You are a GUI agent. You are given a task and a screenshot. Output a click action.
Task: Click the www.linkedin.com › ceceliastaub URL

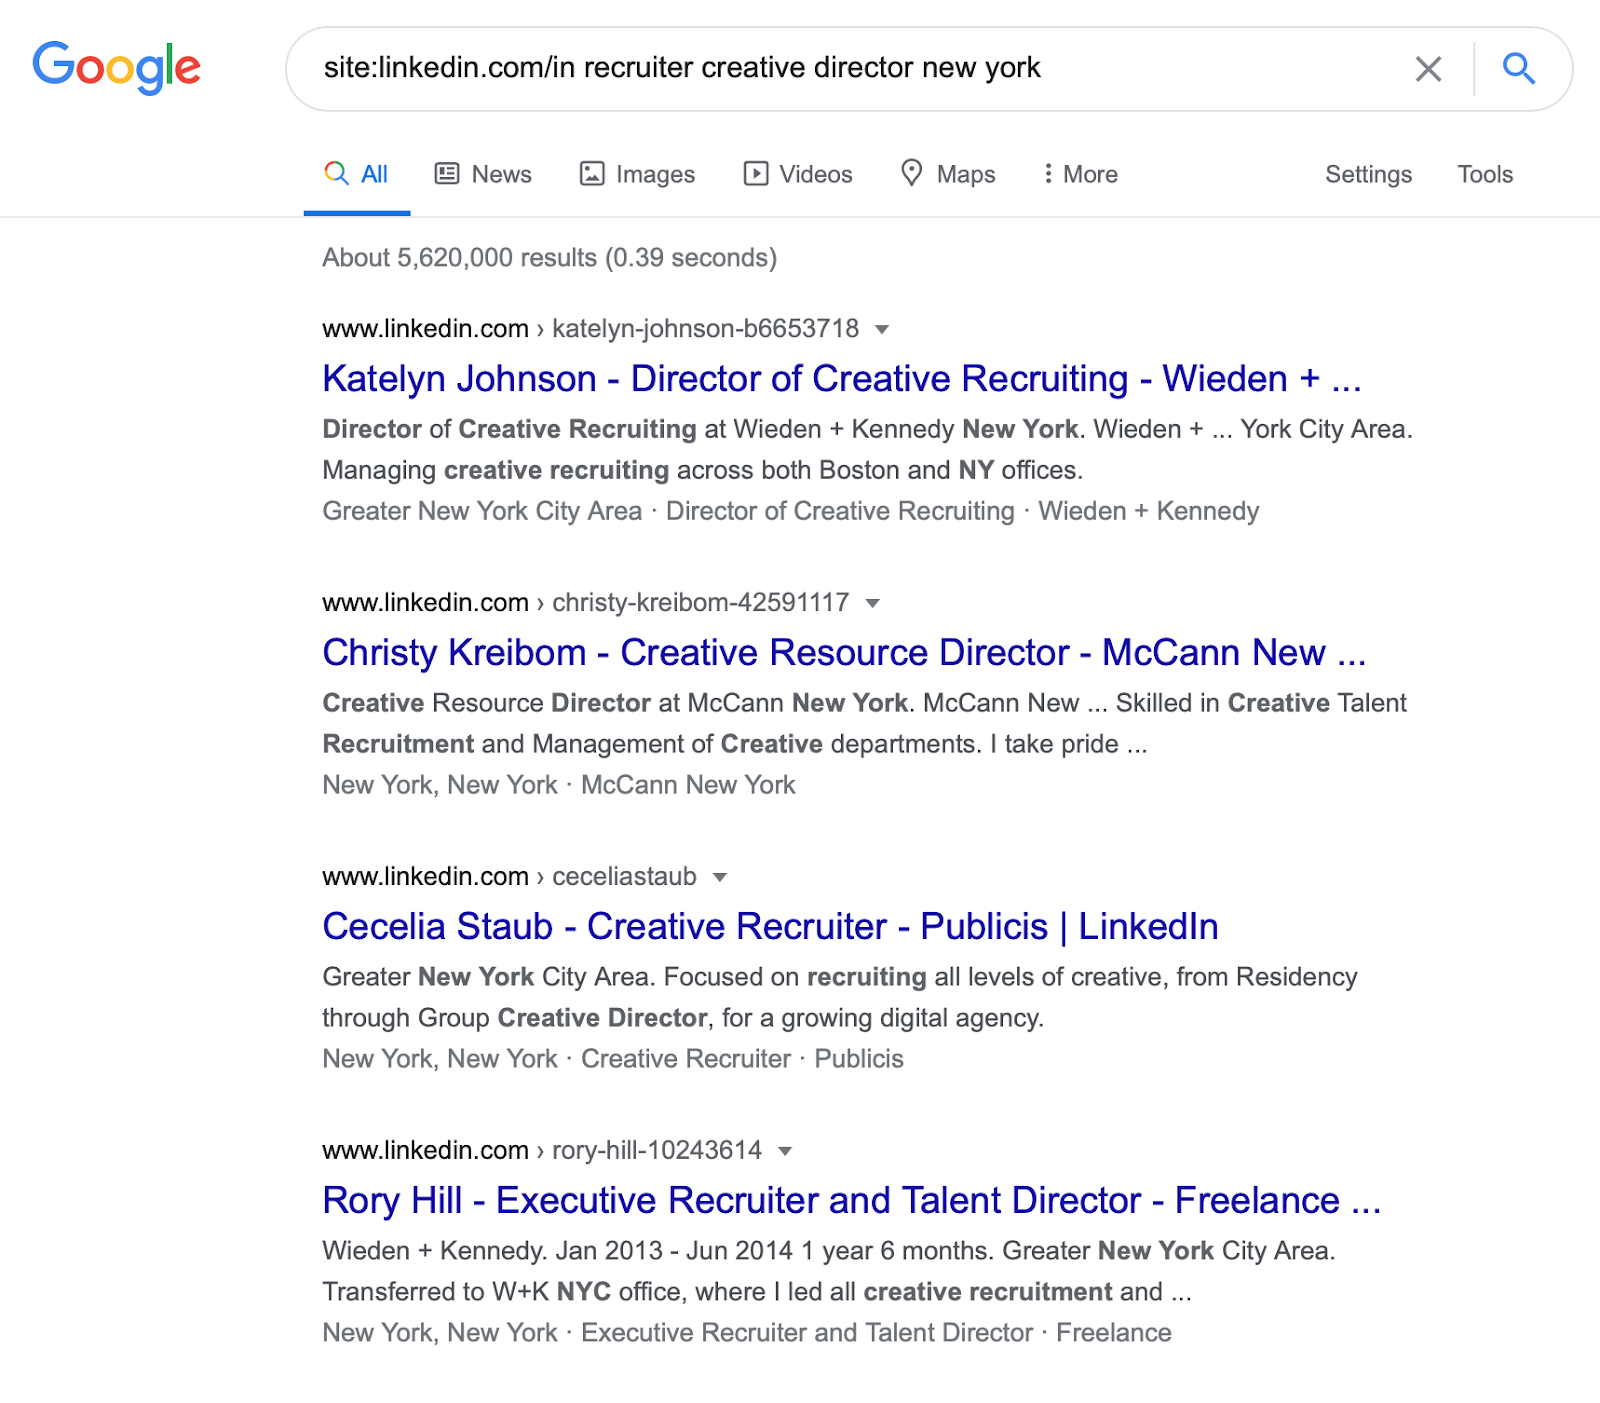(509, 877)
